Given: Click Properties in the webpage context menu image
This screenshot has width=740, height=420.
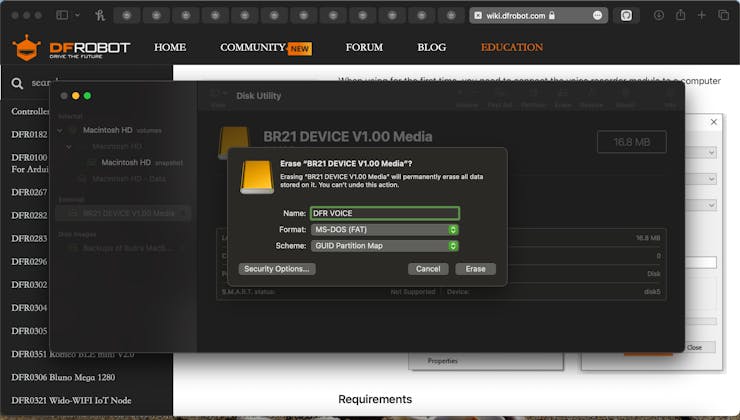Looking at the screenshot, I should 443,361.
